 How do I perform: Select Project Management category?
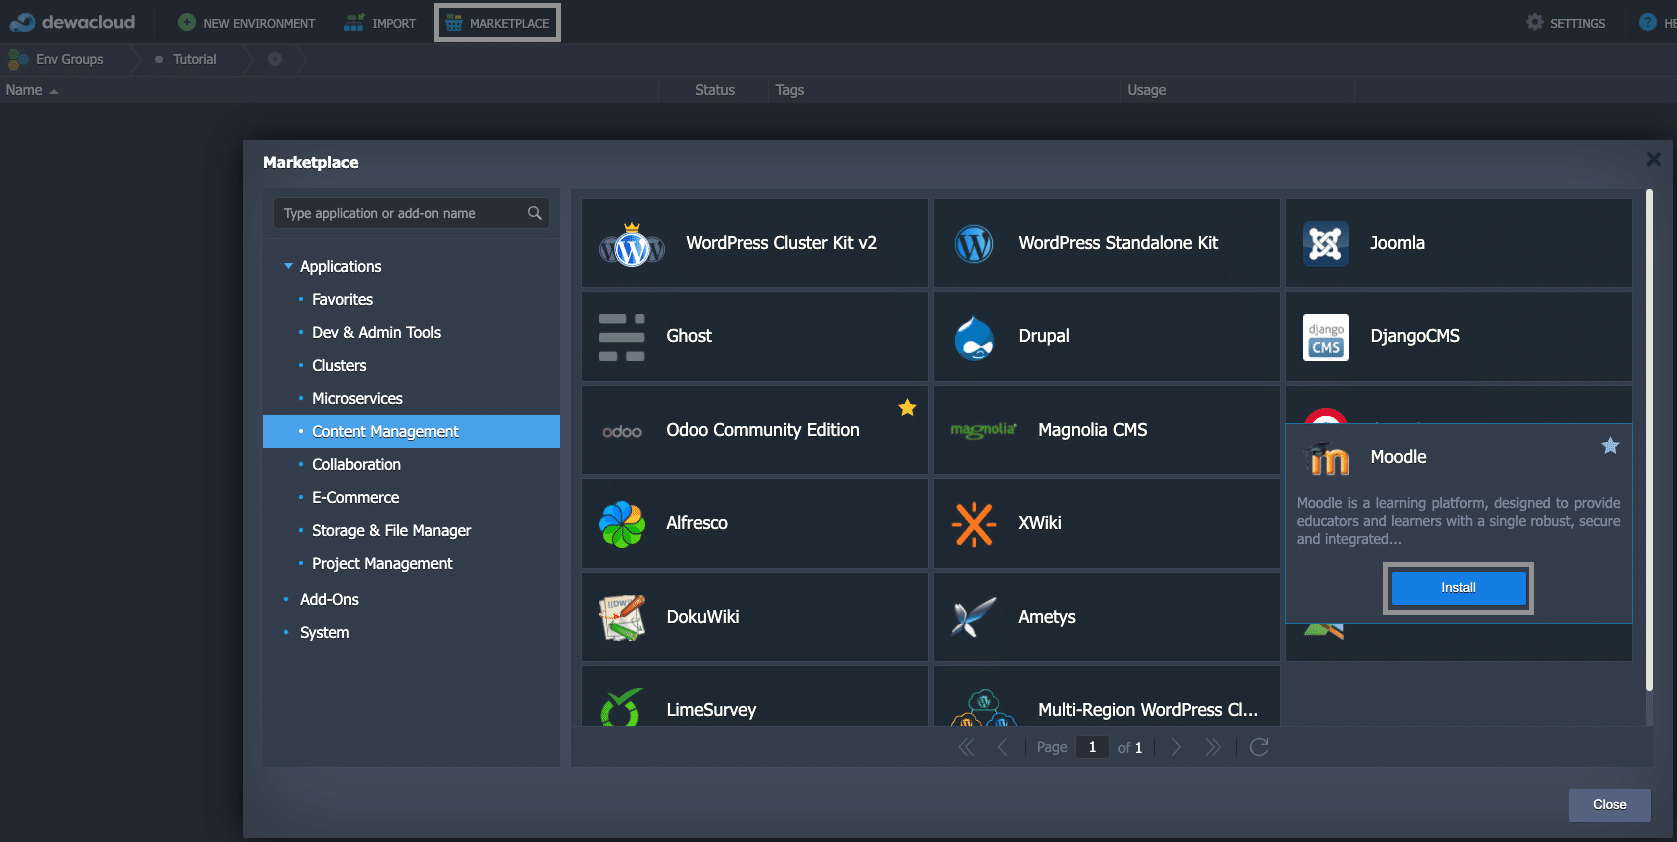[x=382, y=563]
